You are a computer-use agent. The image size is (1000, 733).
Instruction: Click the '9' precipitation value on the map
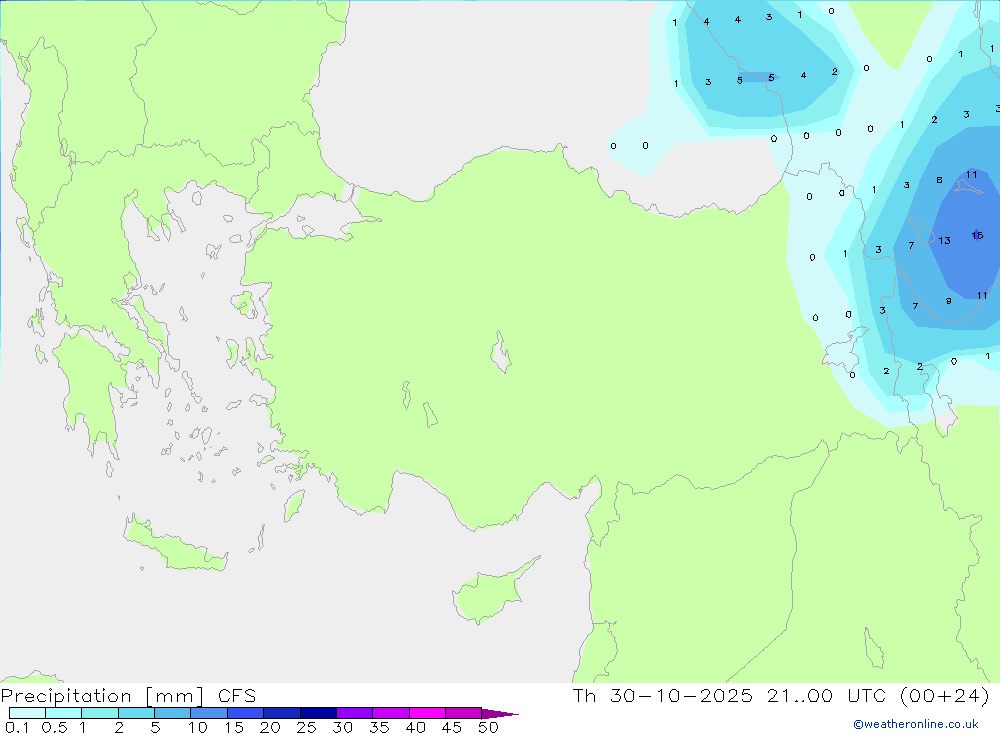tap(948, 301)
